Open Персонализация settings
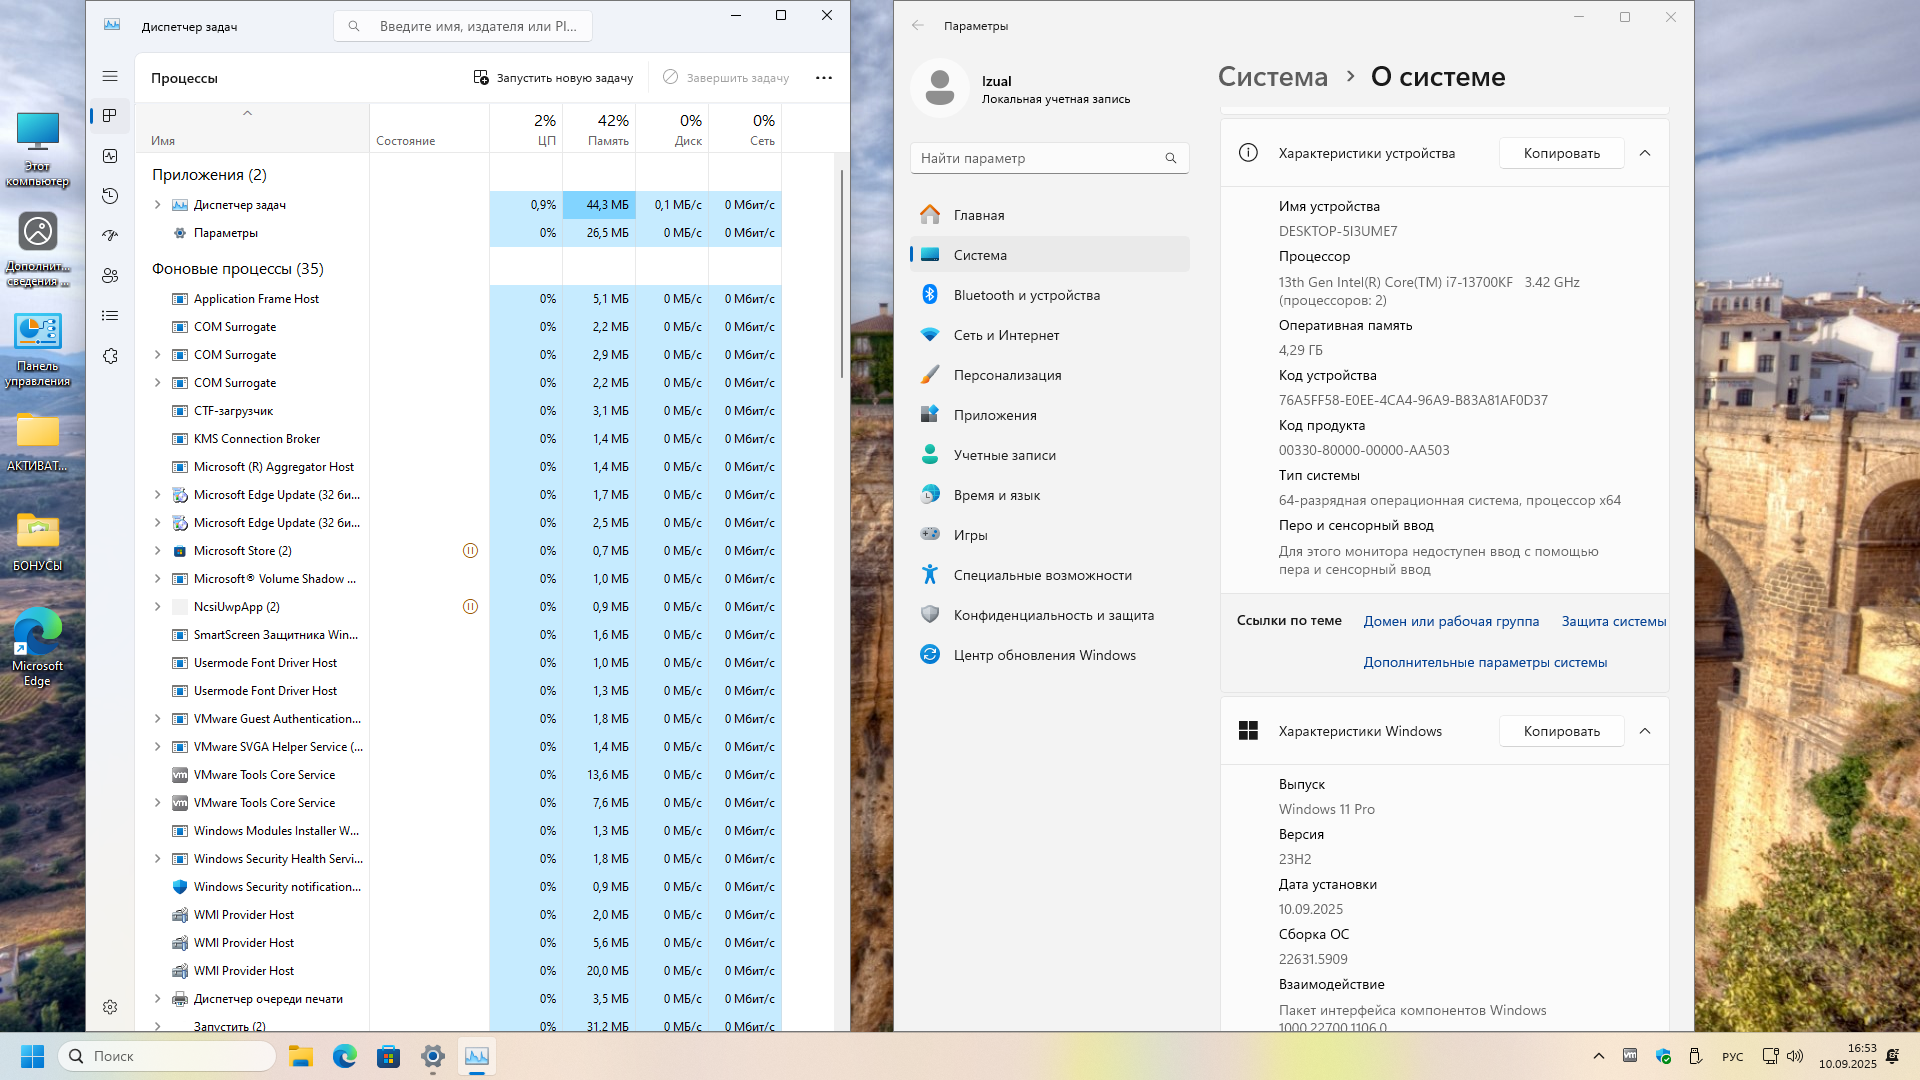The width and height of the screenshot is (1920, 1080). [x=1049, y=375]
